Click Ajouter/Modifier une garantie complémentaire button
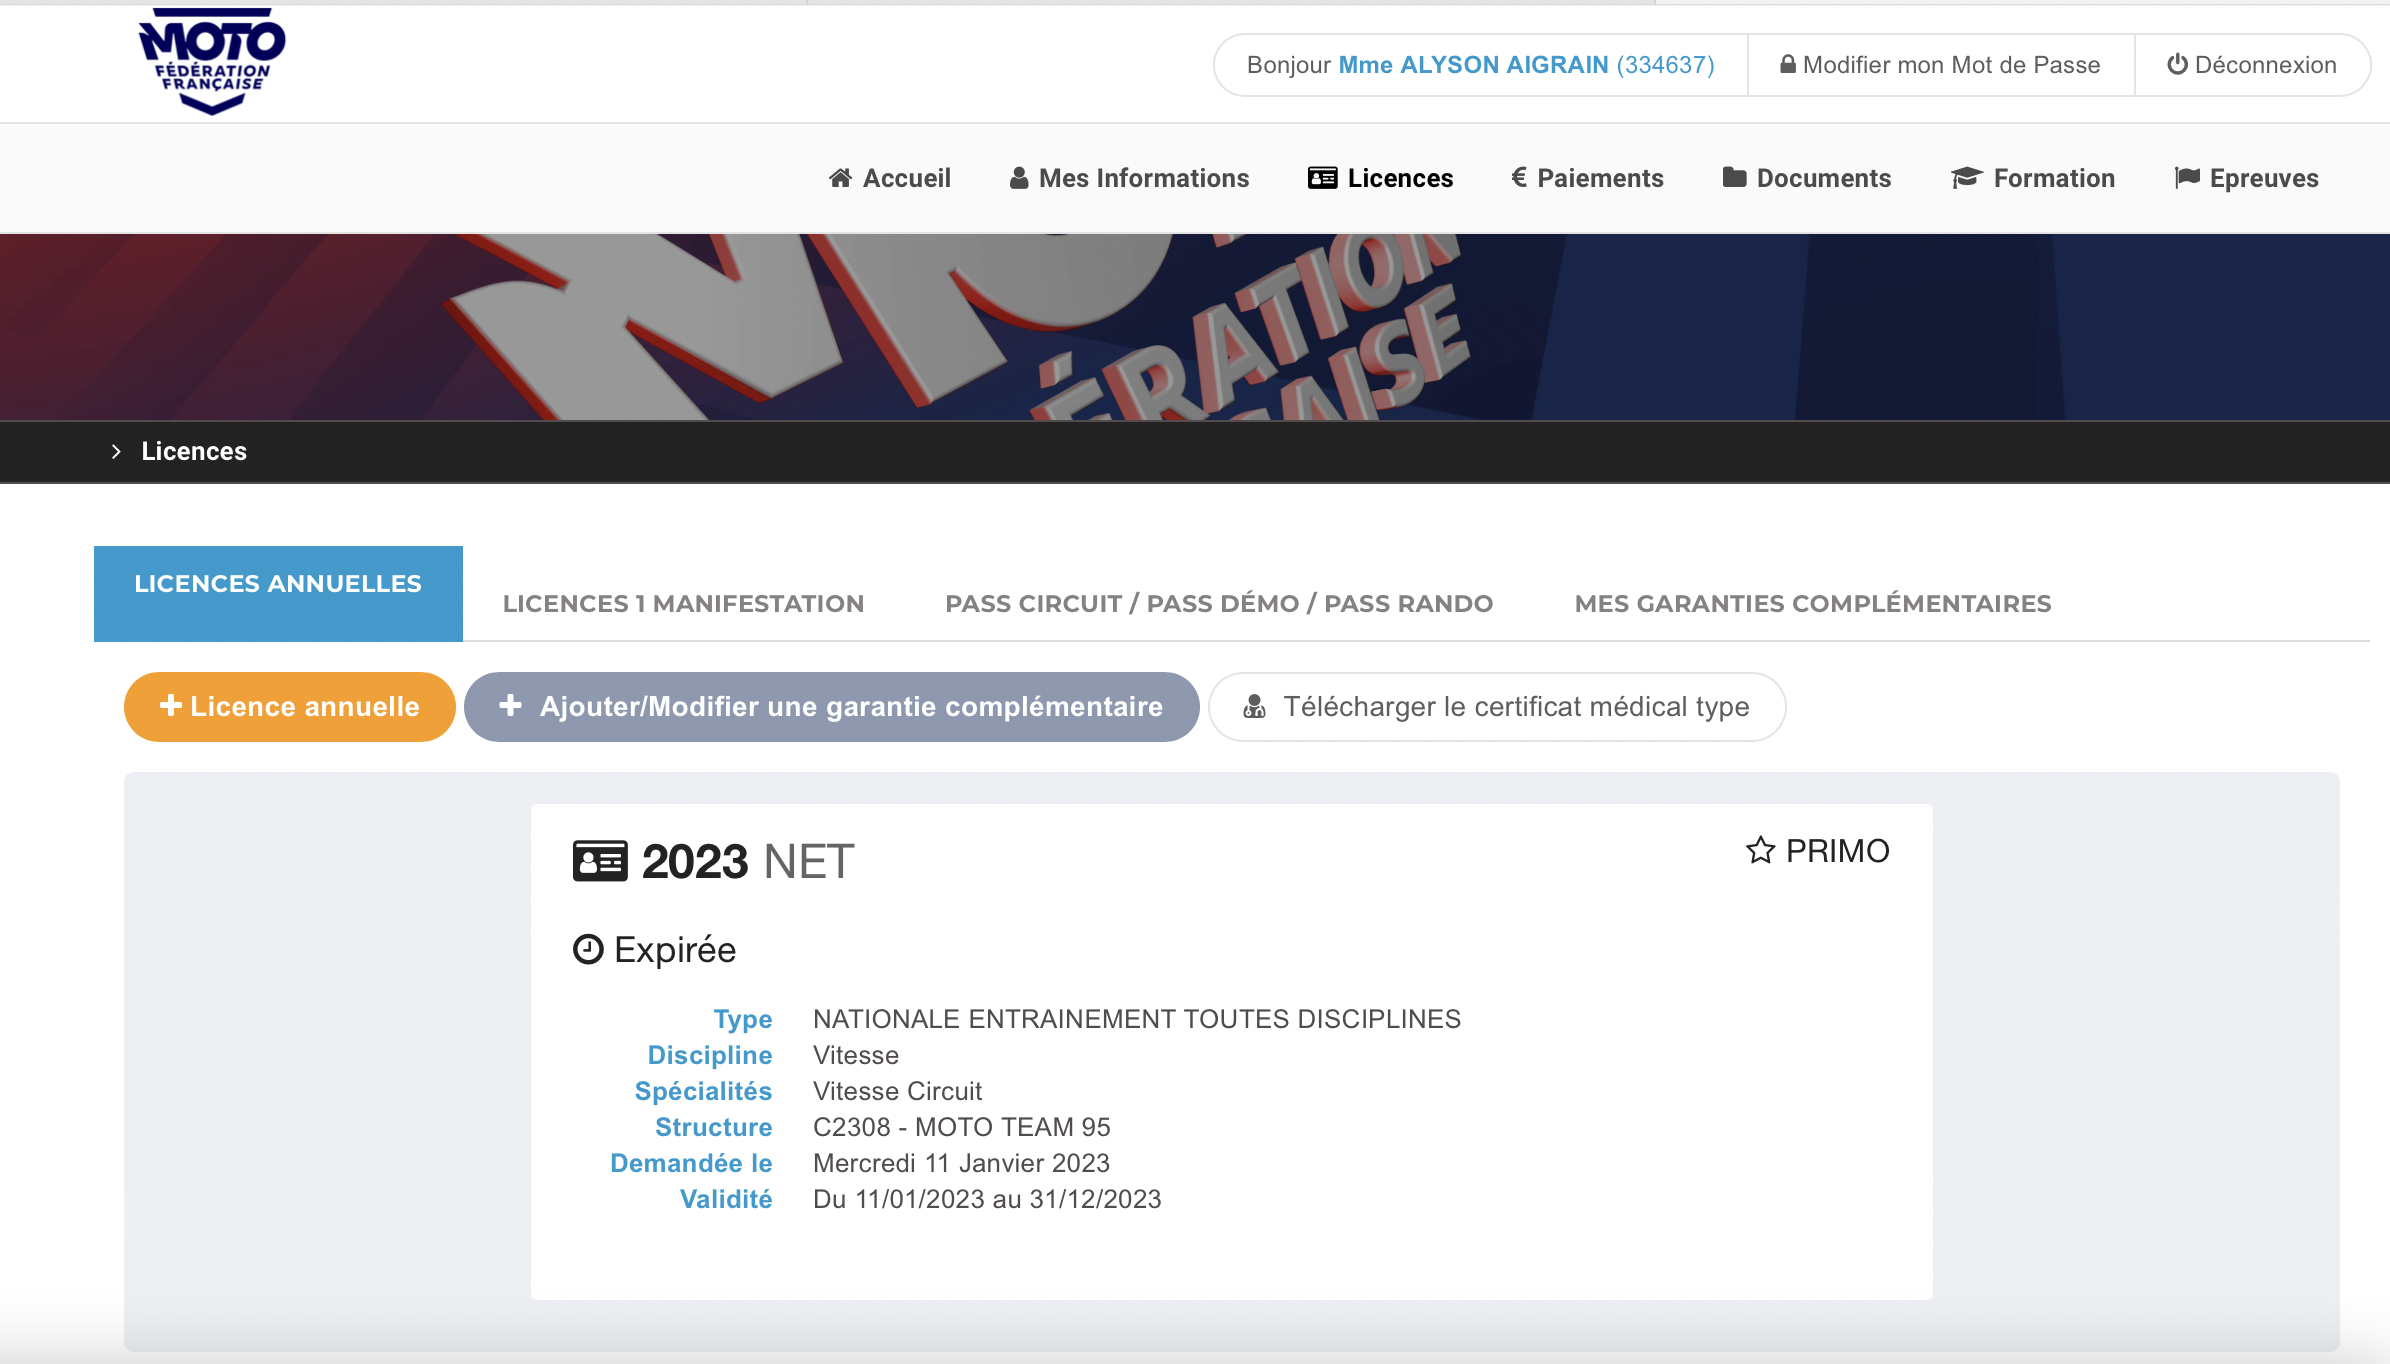This screenshot has height=1364, width=2390. (831, 706)
